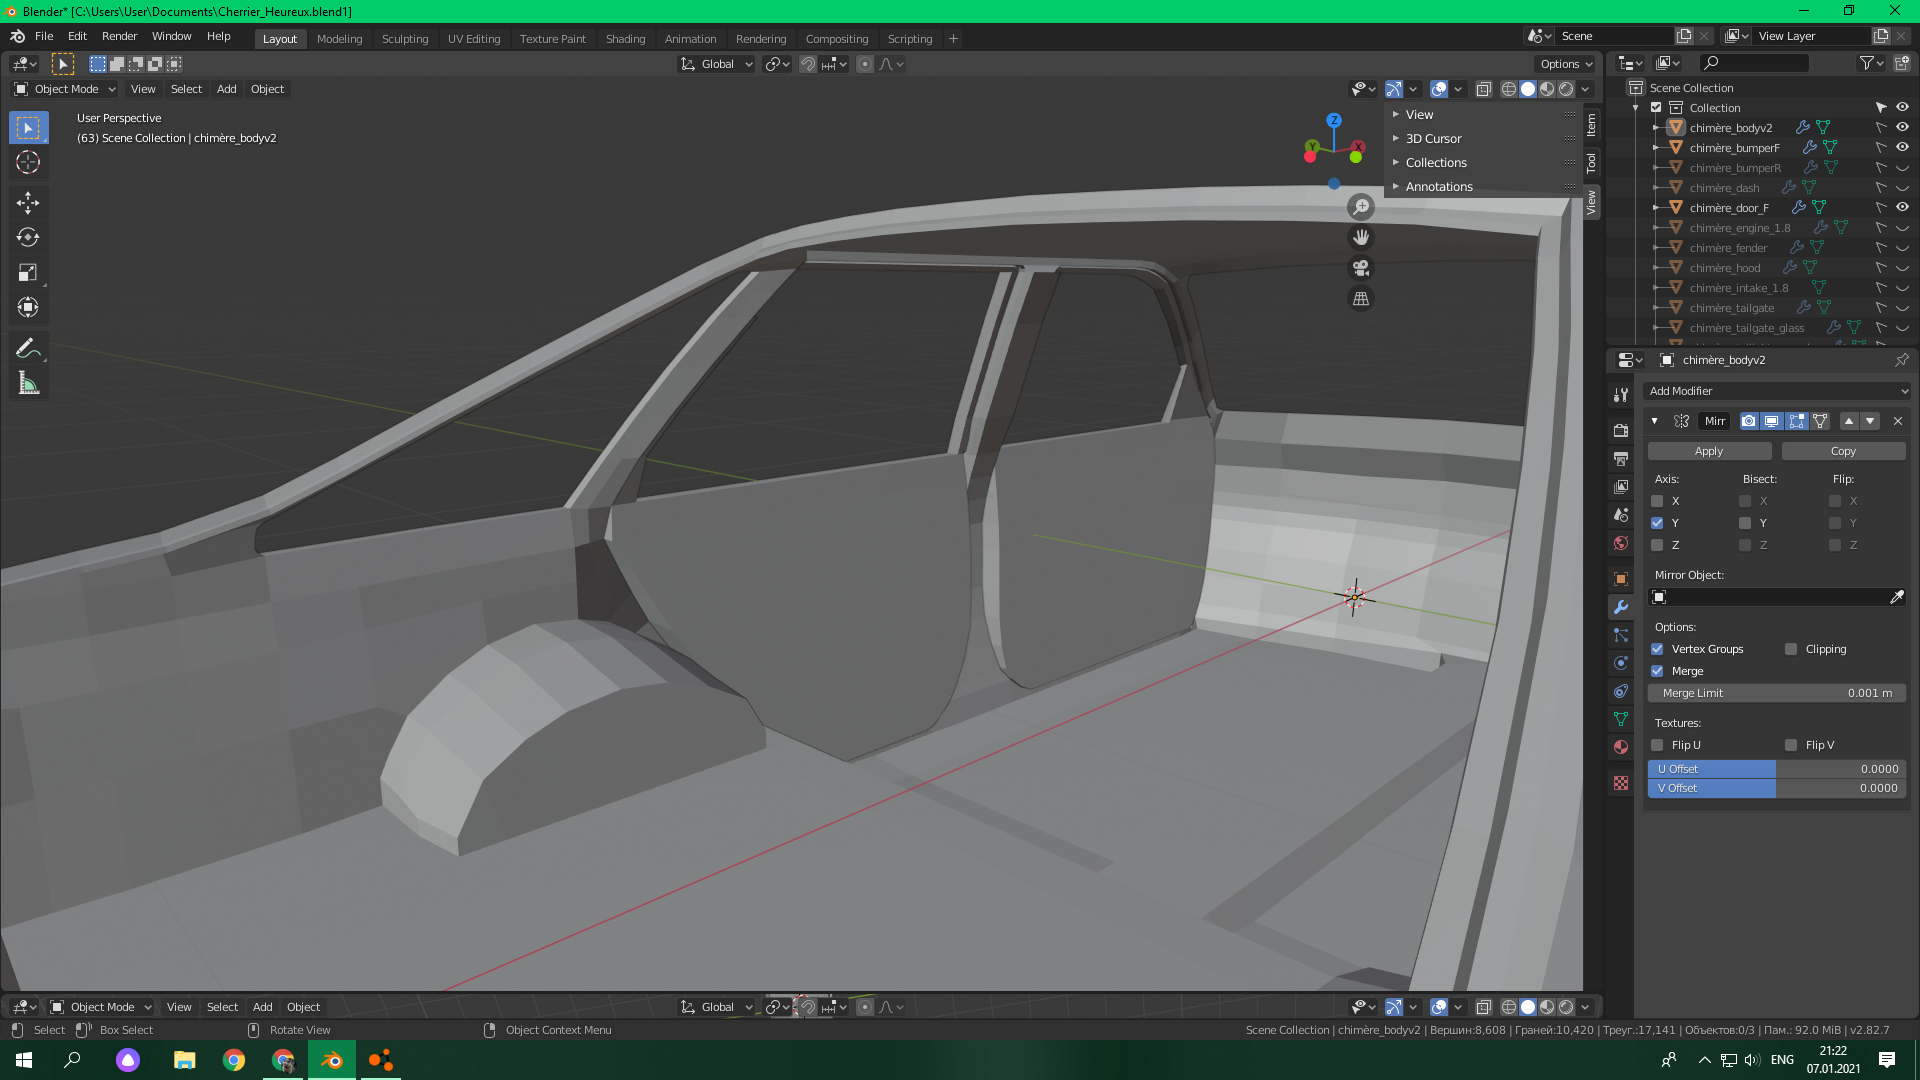This screenshot has width=1920, height=1080.
Task: Open Modifier properties wrench tab
Action: tap(1621, 607)
